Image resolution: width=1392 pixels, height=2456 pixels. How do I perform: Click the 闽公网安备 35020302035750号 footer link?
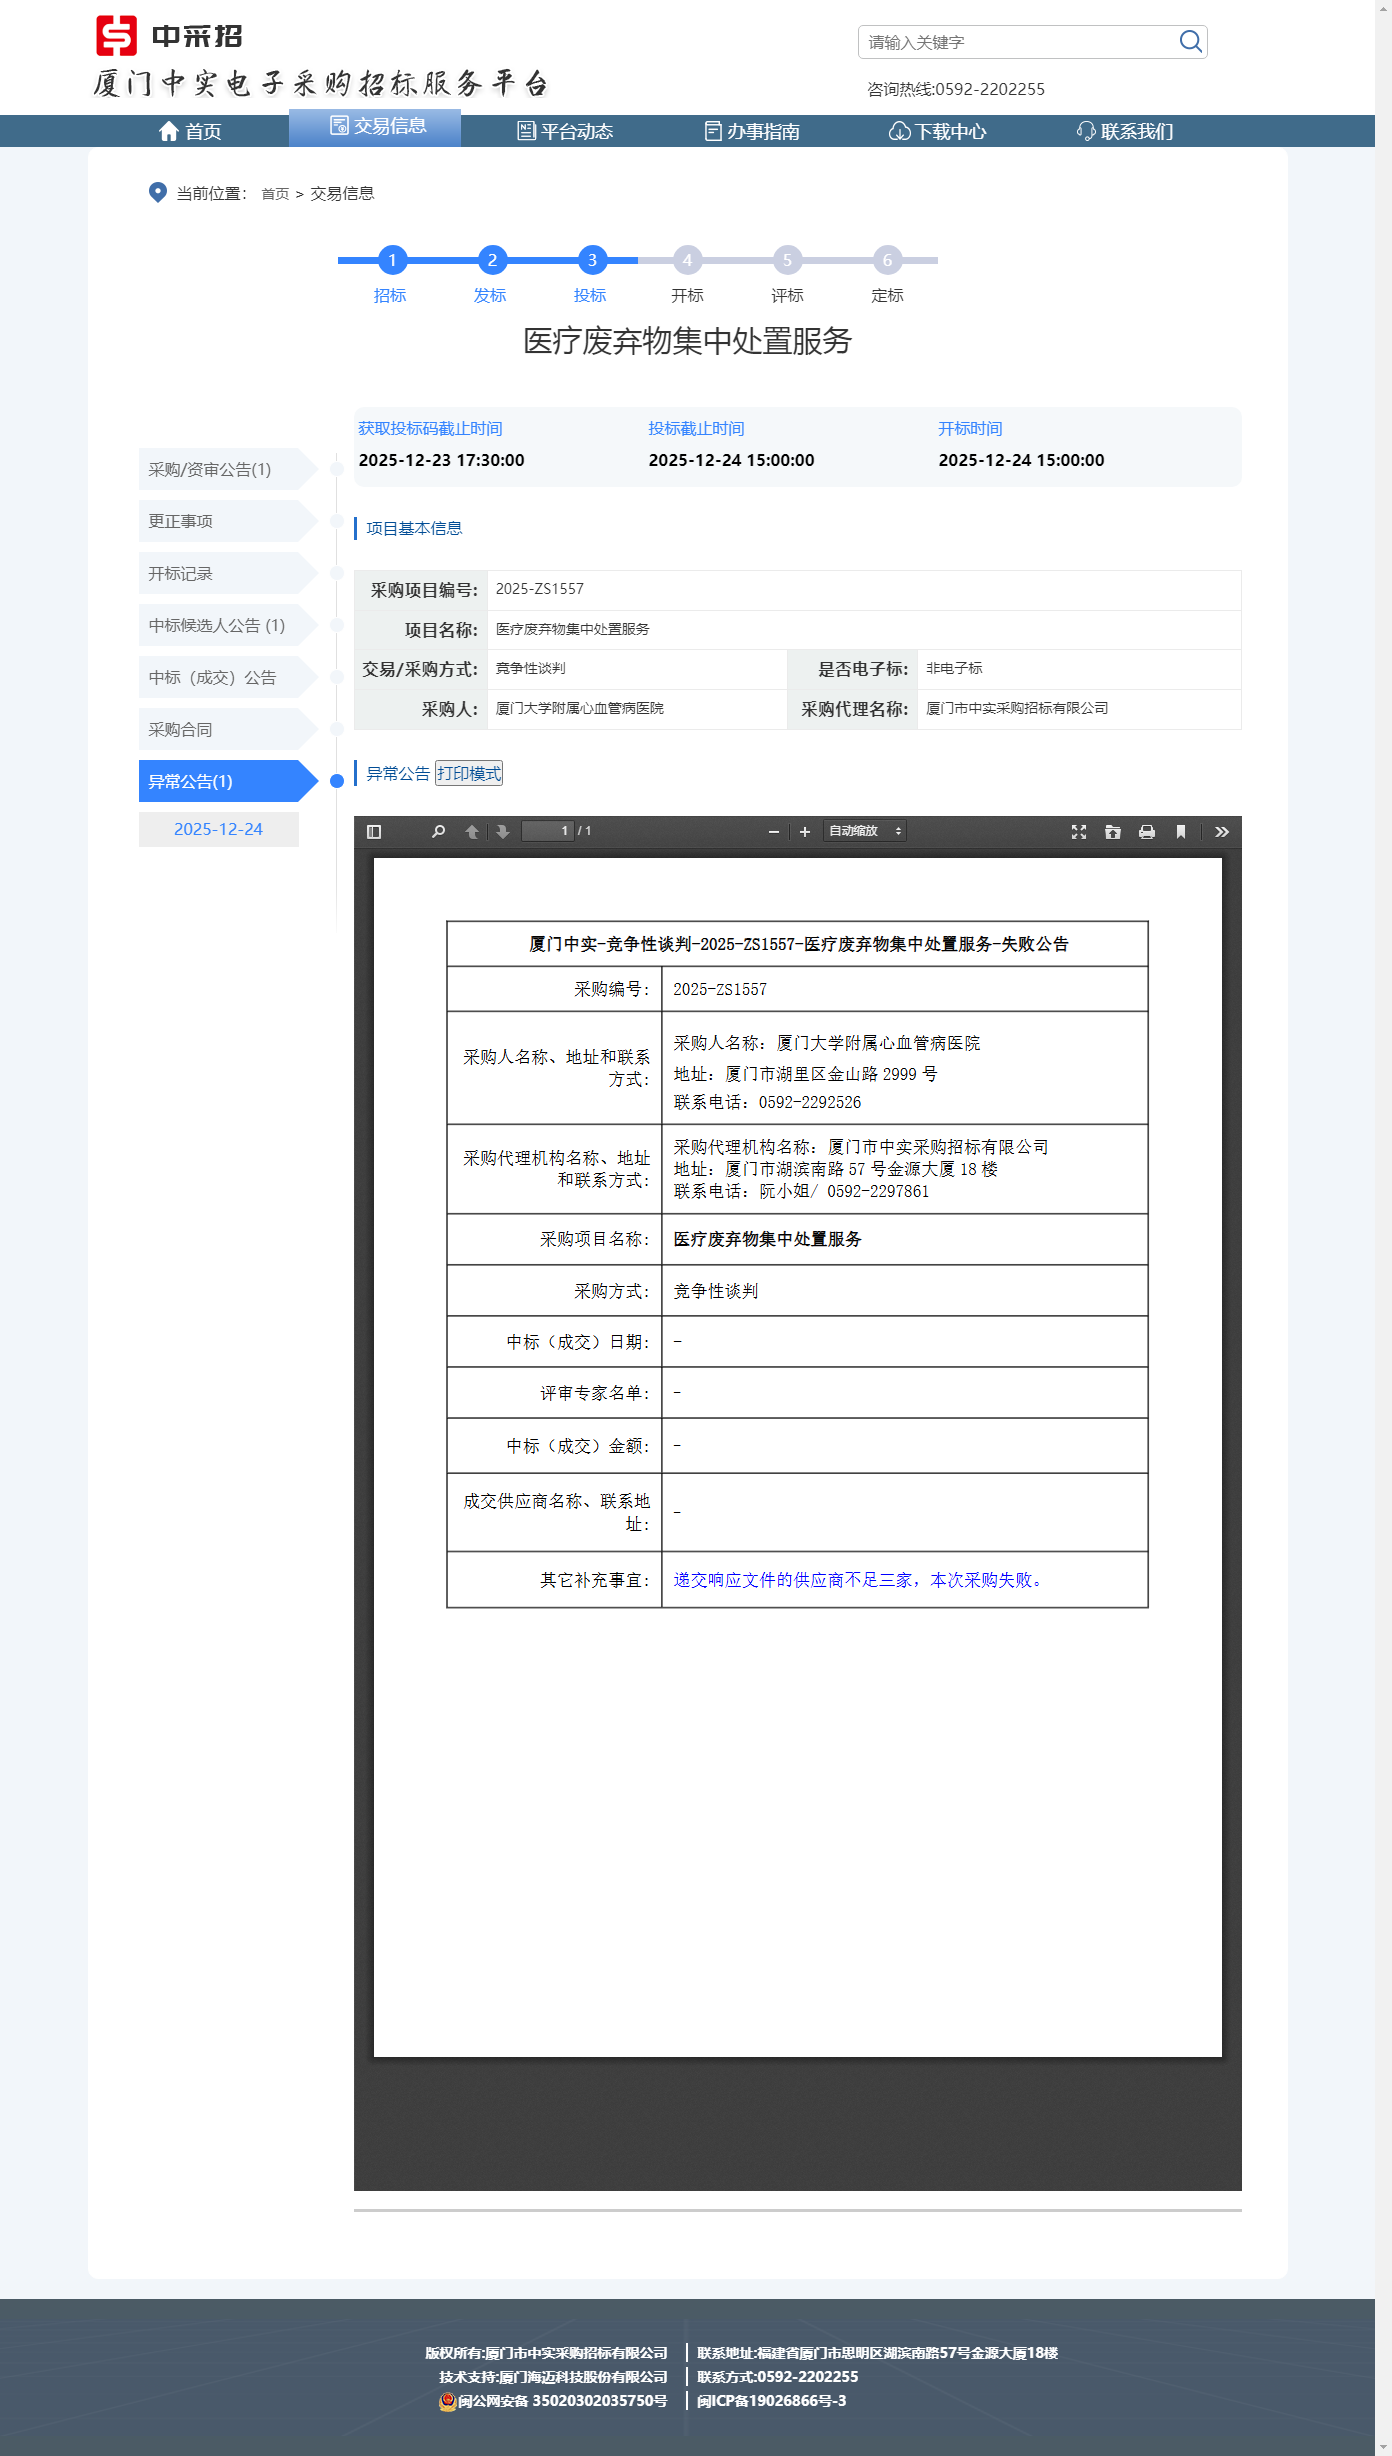tap(553, 2401)
